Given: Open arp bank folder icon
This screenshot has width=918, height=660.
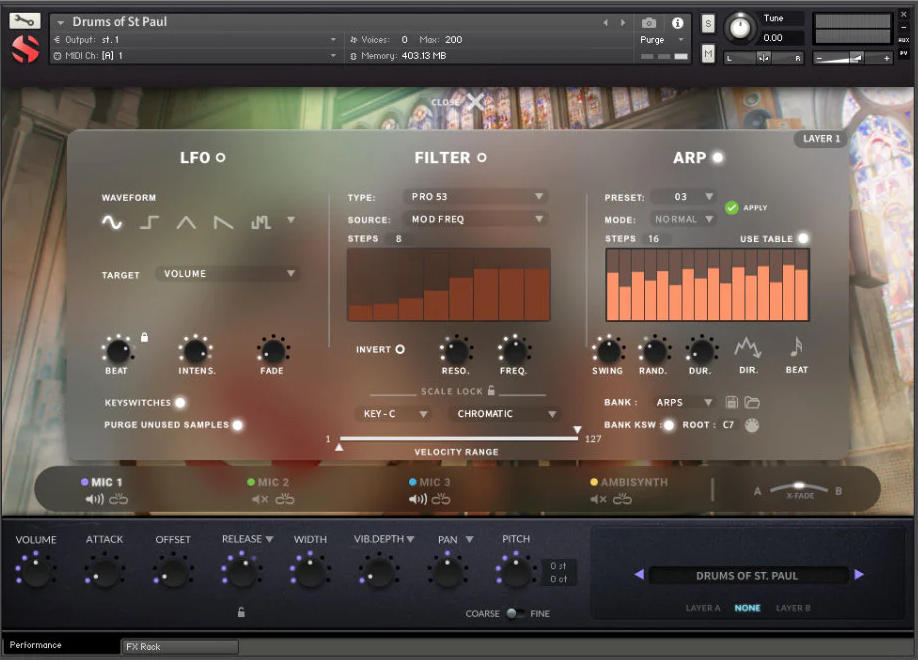Looking at the screenshot, I should pyautogui.click(x=752, y=402).
